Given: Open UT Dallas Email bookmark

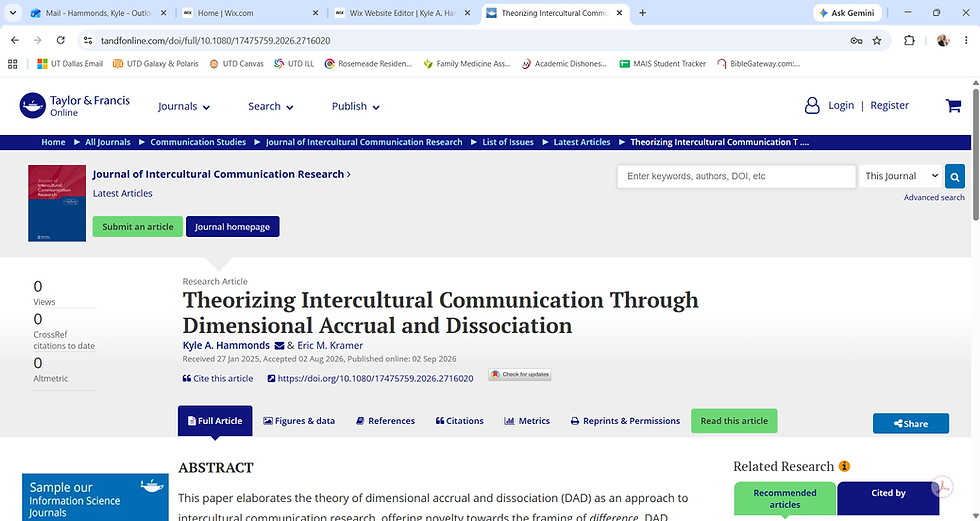Looking at the screenshot, I should coord(70,64).
